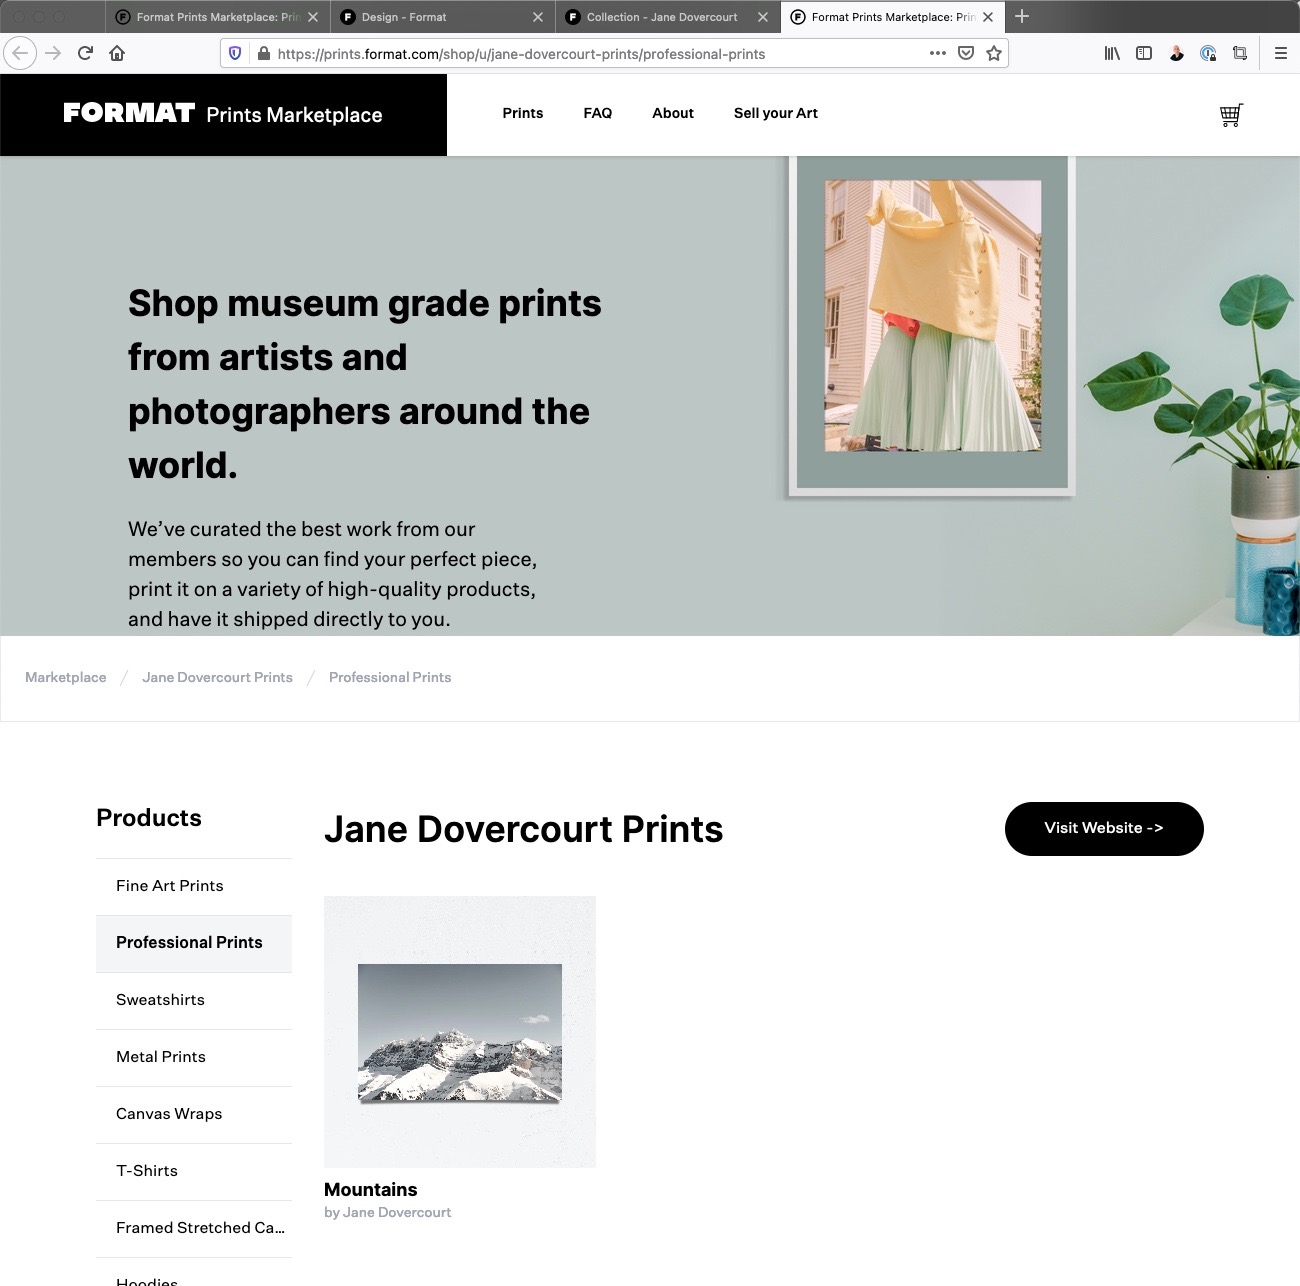Screen dimensions: 1300x1286
Task: Click the Visit Website button
Action: (x=1103, y=828)
